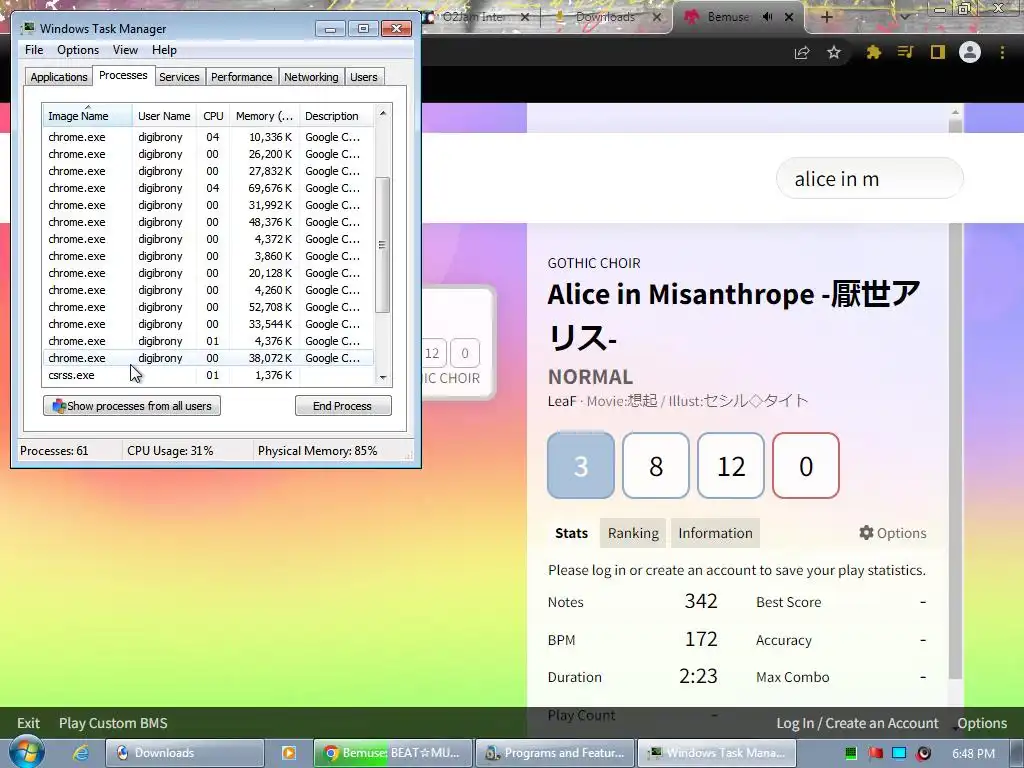The width and height of the screenshot is (1024, 768).
Task: Sort processes by User Name column
Action: (x=164, y=116)
